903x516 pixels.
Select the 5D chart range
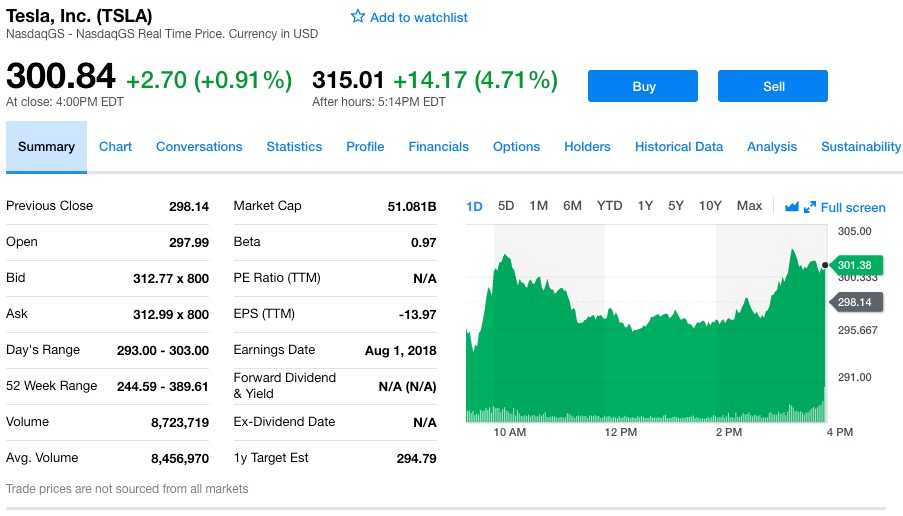point(506,206)
